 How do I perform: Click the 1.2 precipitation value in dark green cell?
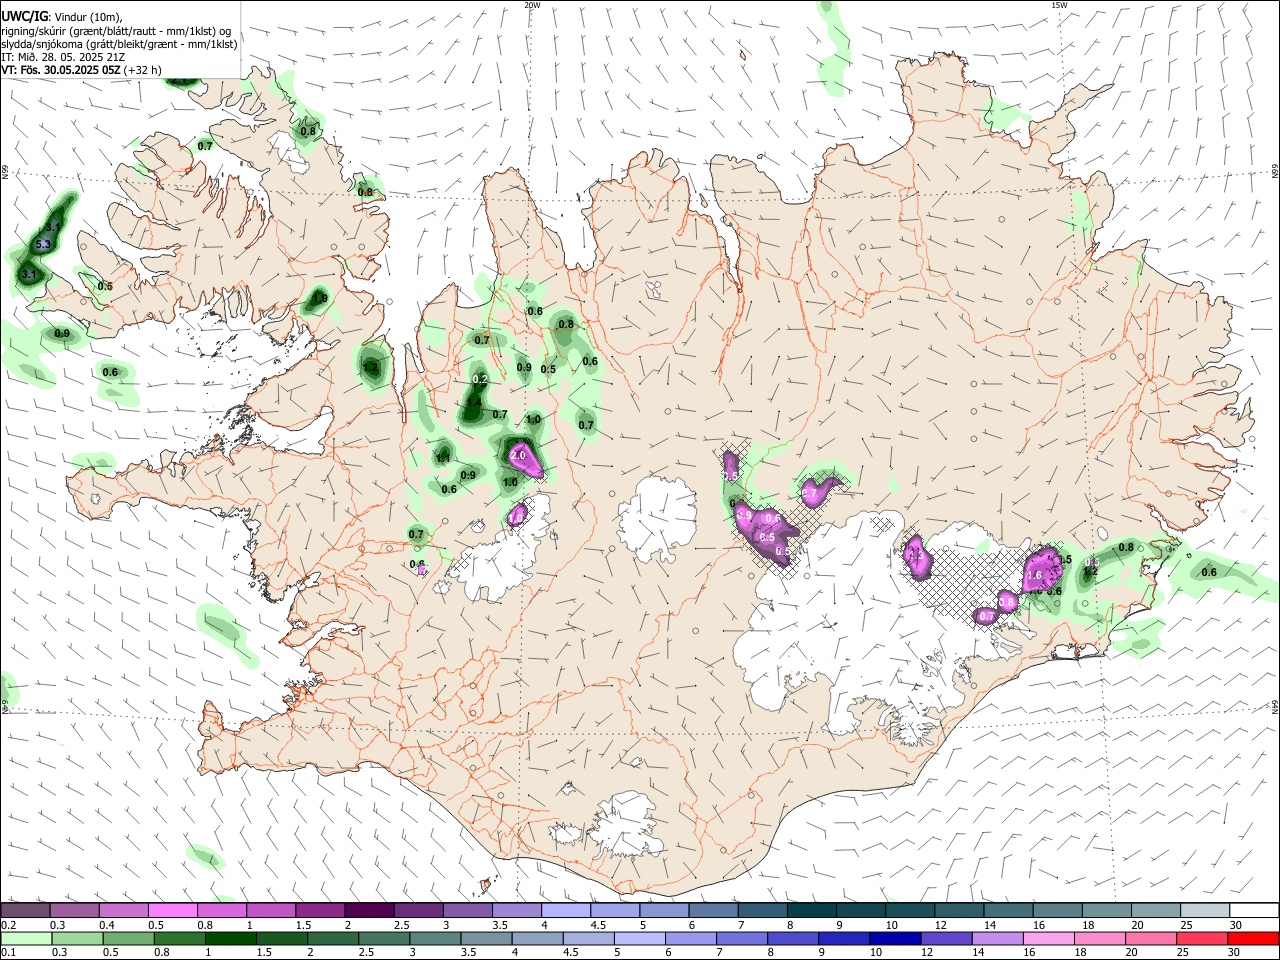coord(371,368)
